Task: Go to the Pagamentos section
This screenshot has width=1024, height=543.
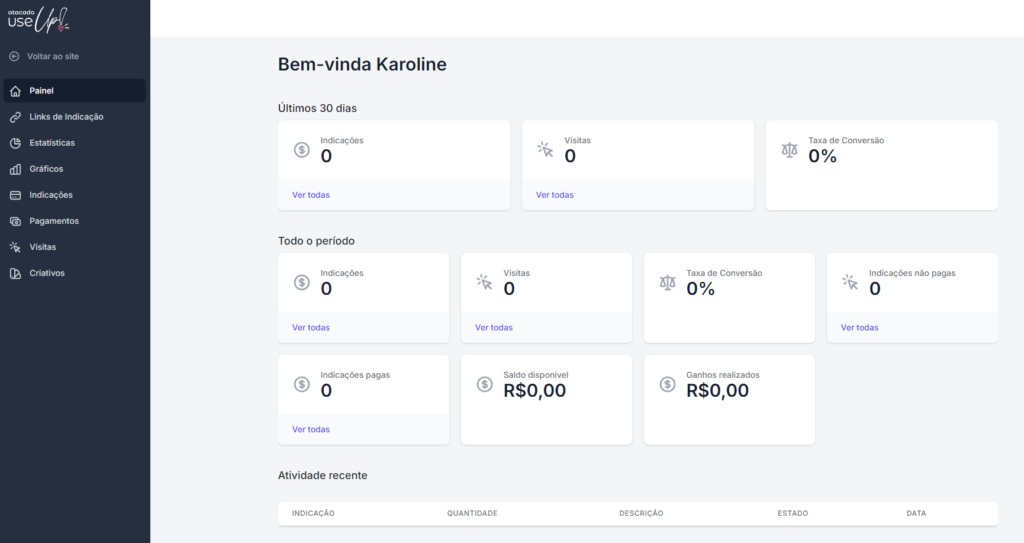Action: (x=54, y=221)
